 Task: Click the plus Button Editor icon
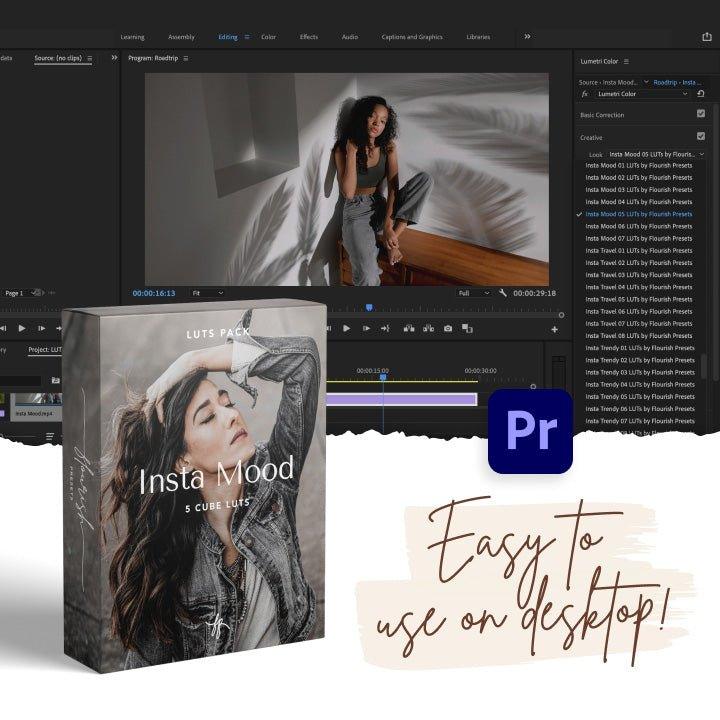pyautogui.click(x=555, y=329)
